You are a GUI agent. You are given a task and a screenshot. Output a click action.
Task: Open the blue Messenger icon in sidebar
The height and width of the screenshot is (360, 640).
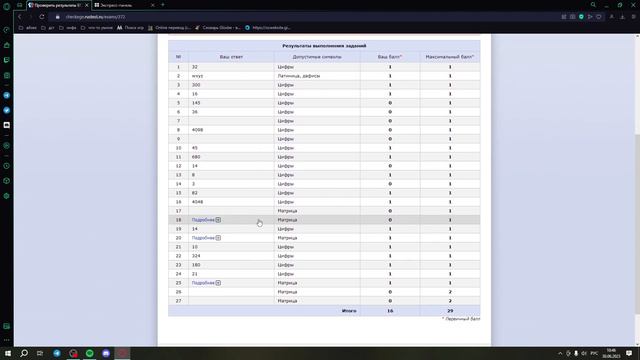coord(7,110)
